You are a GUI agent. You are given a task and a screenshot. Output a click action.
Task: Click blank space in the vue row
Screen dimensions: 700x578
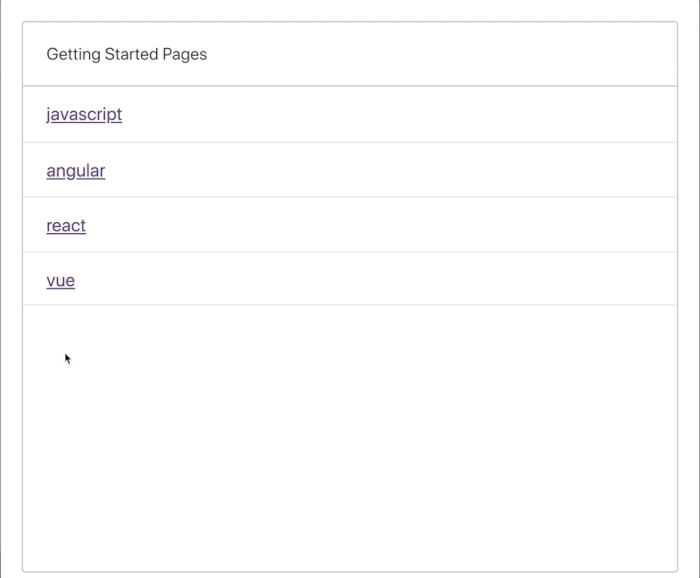375,280
